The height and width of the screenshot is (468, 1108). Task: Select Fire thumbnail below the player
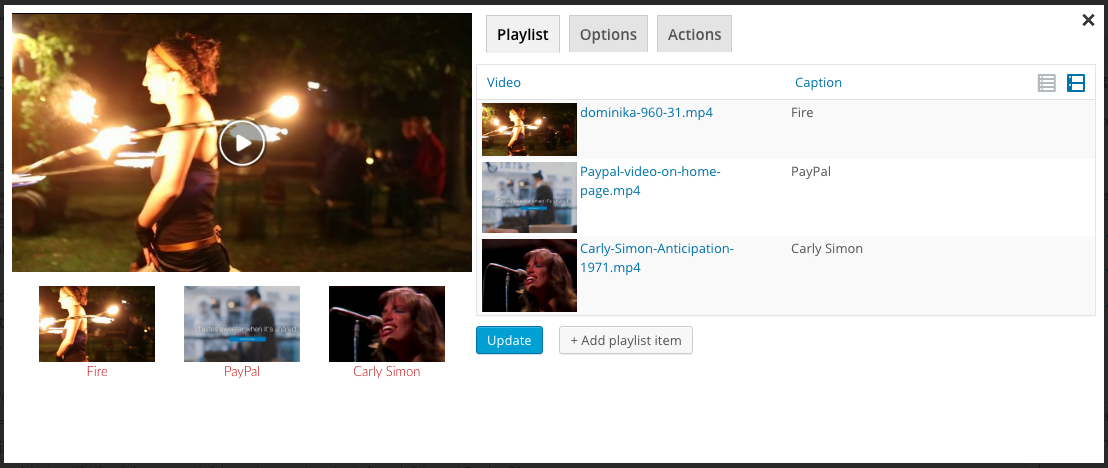[97, 324]
